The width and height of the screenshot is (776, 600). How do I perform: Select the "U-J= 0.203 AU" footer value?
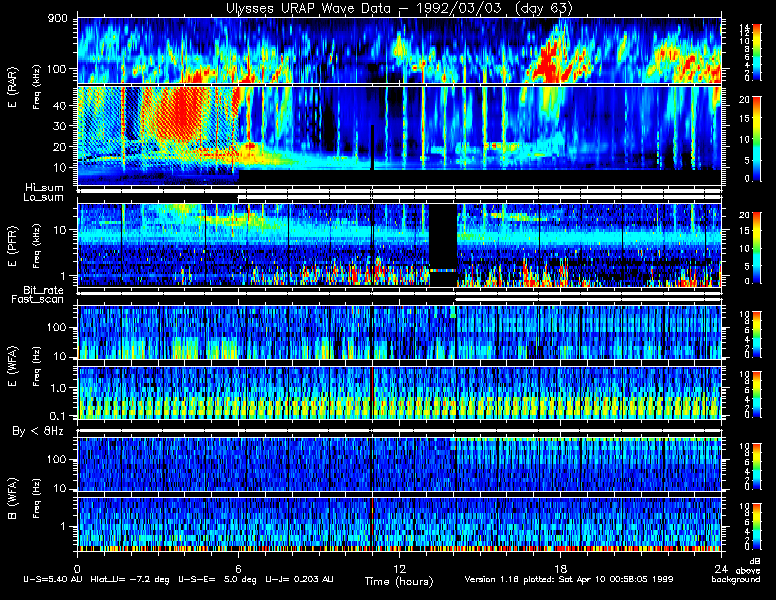tap(299, 579)
